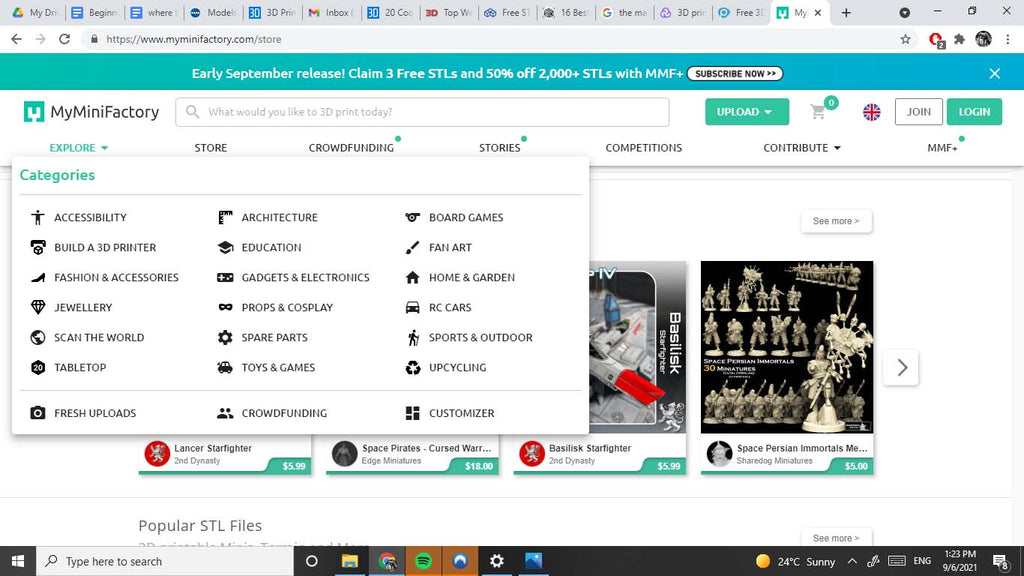Screen dimensions: 1024x576
Task: Click the $18.00 Space Pirates price tag
Action: coord(479,466)
